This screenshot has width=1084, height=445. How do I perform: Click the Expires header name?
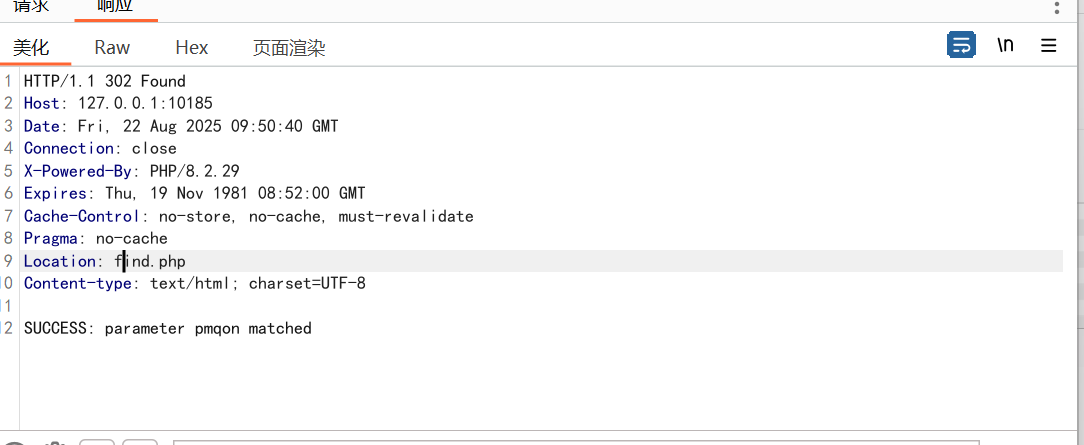(x=55, y=193)
